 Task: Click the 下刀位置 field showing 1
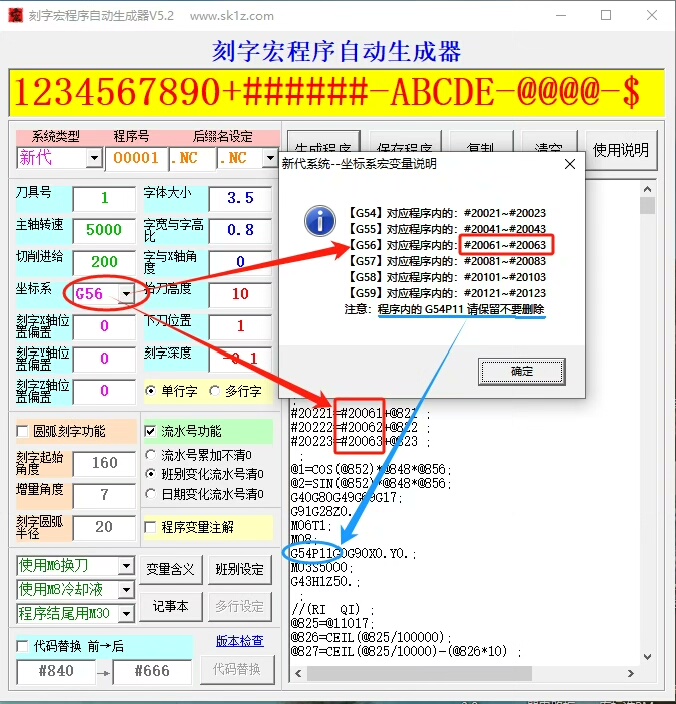pos(240,326)
